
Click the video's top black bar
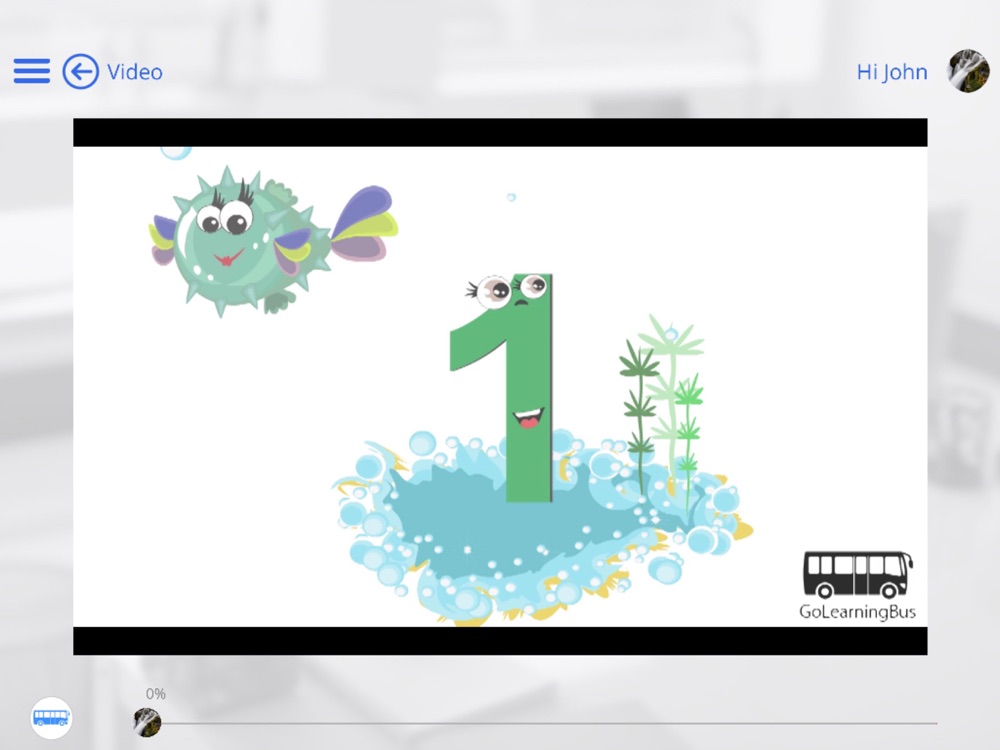coord(500,132)
